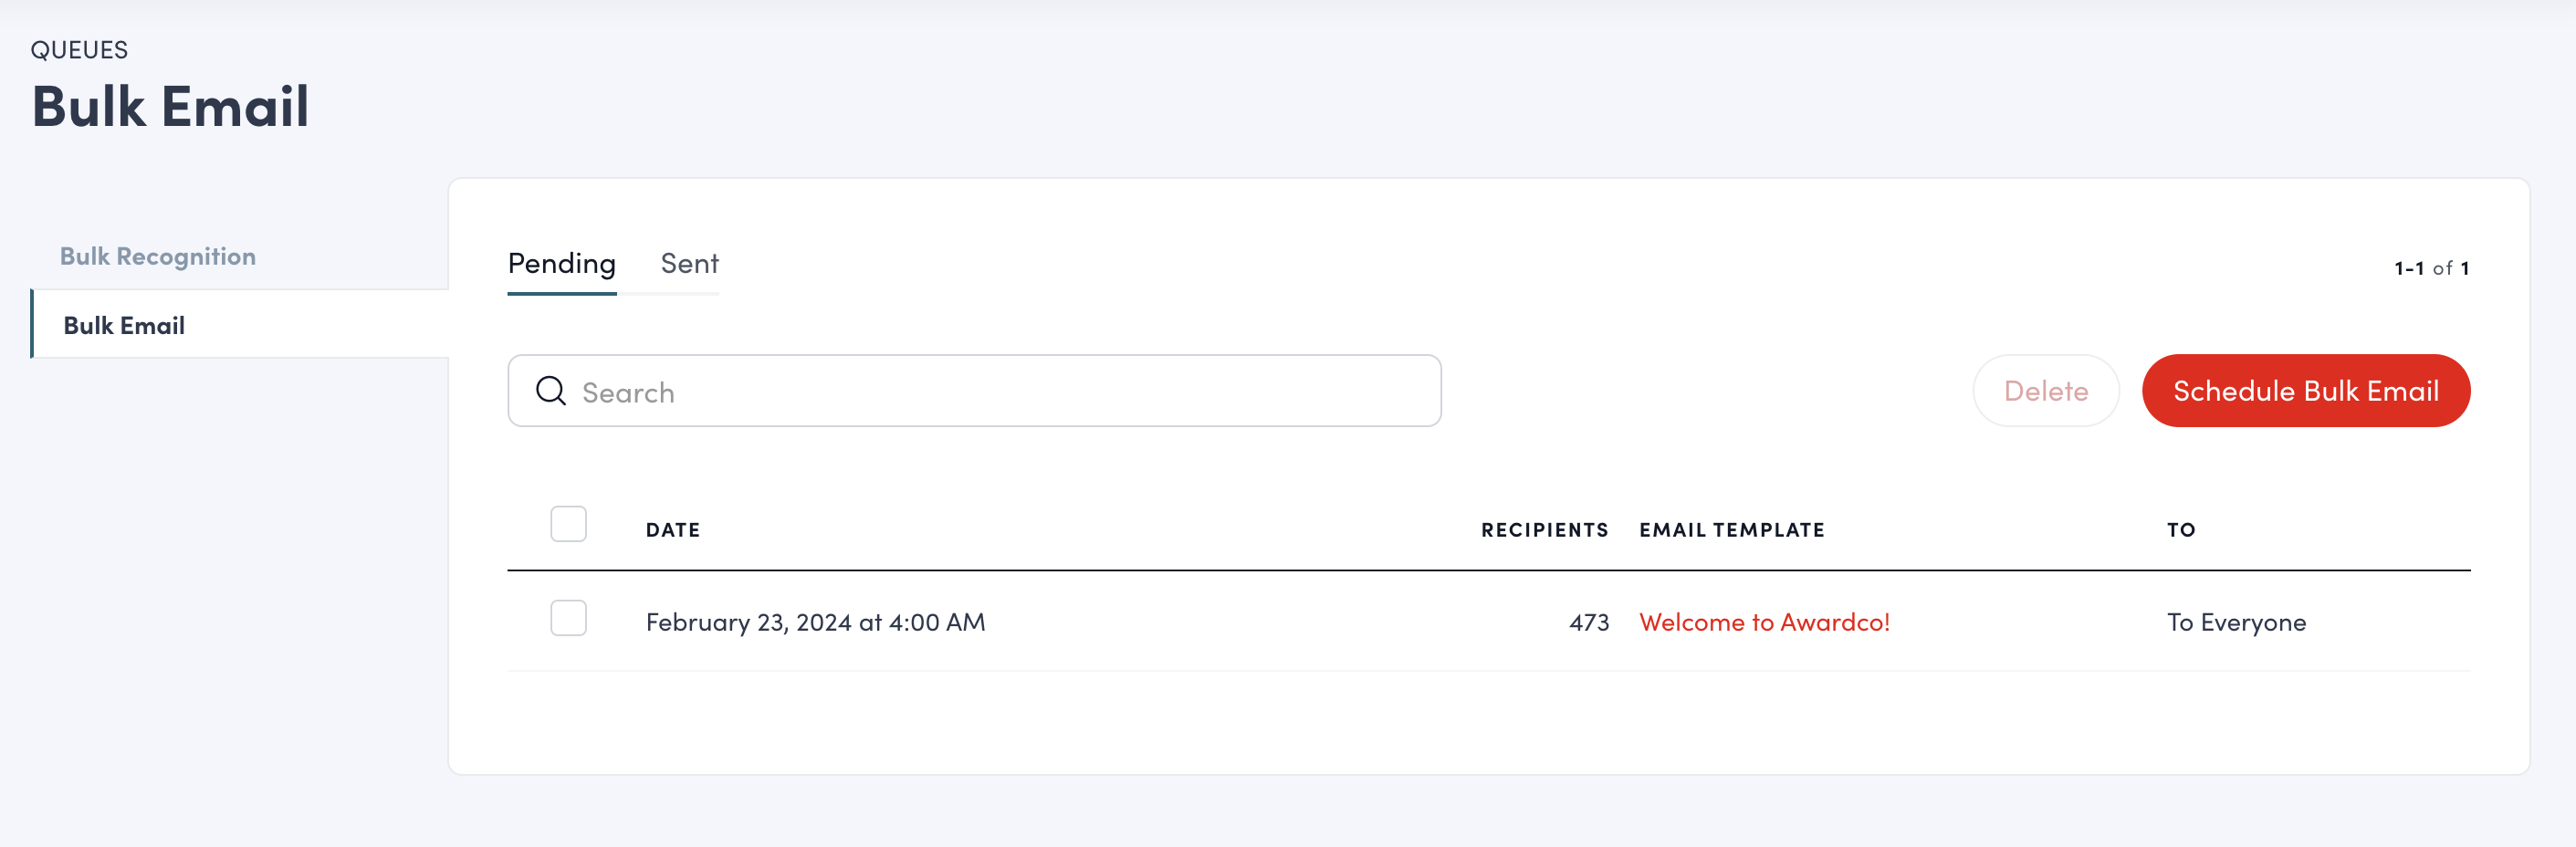Image resolution: width=2576 pixels, height=847 pixels.
Task: Open the Welcome to Awardco! template link
Action: coord(1763,621)
